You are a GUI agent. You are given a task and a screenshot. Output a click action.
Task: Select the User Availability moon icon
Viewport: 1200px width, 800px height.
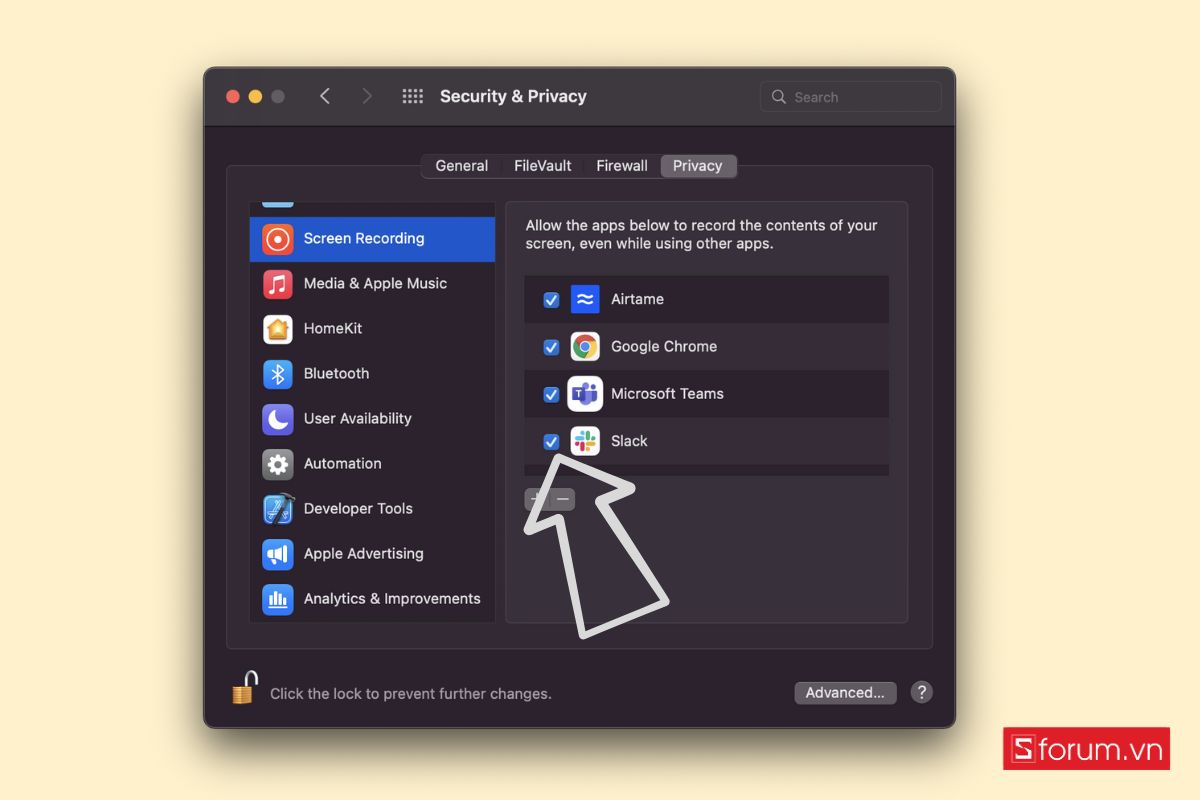pos(278,419)
